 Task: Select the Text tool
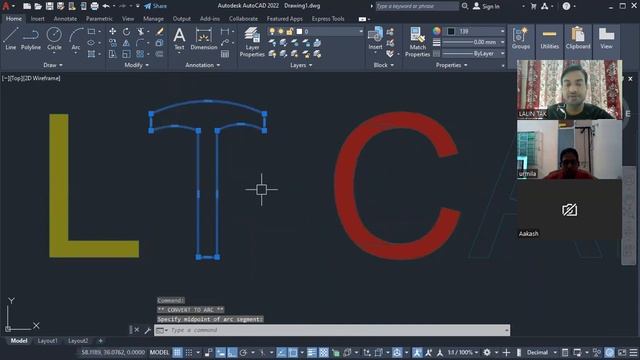tap(179, 39)
